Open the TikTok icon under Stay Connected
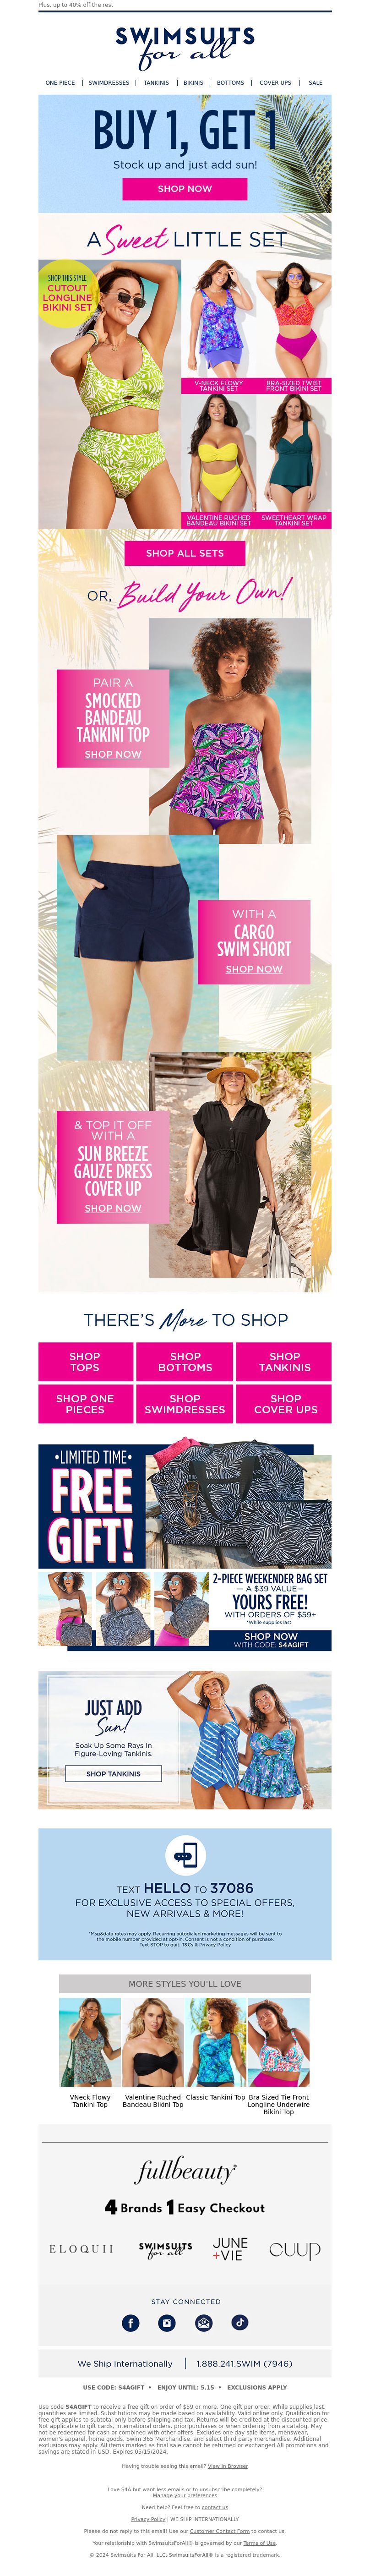 pos(240,2322)
